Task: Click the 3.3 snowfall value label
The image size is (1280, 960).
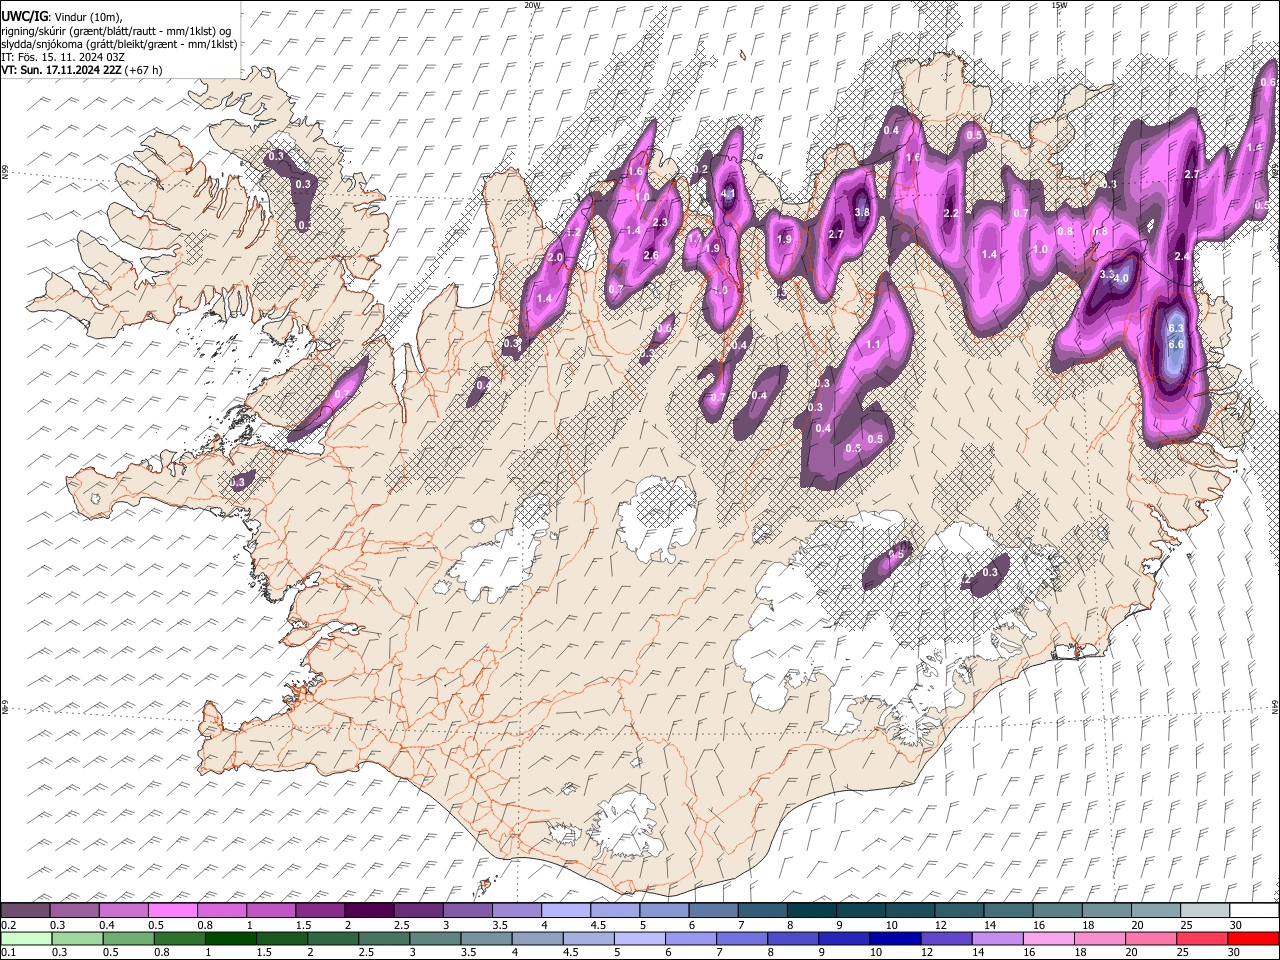Action: (1106, 274)
